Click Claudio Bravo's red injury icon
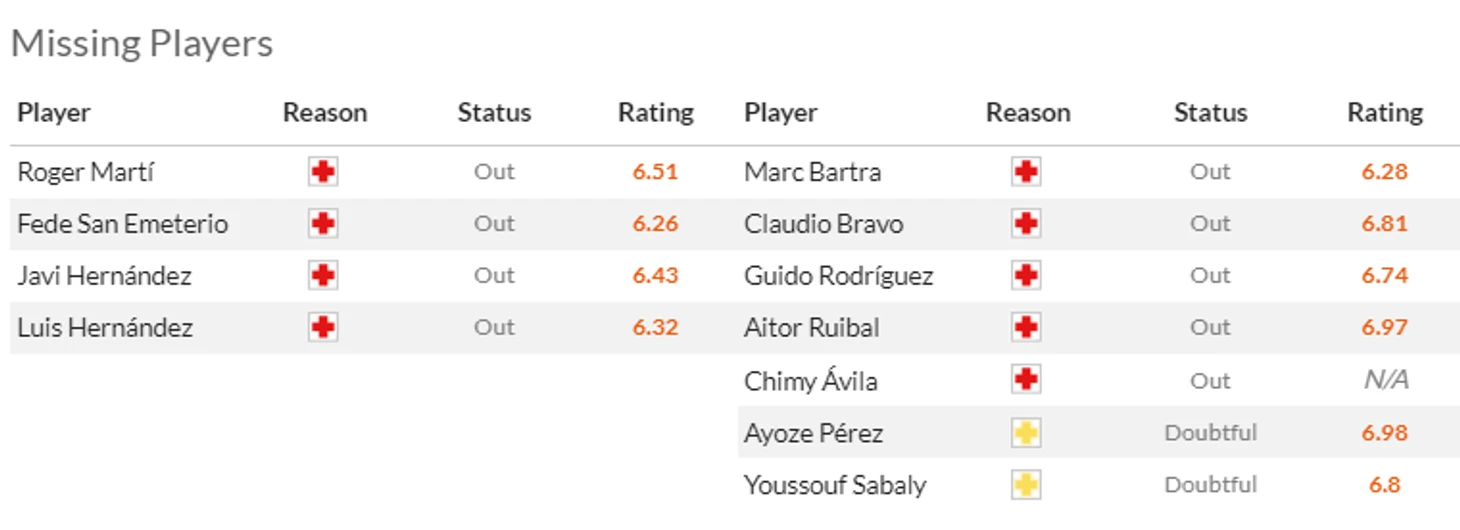1460x530 pixels. pos(1026,224)
